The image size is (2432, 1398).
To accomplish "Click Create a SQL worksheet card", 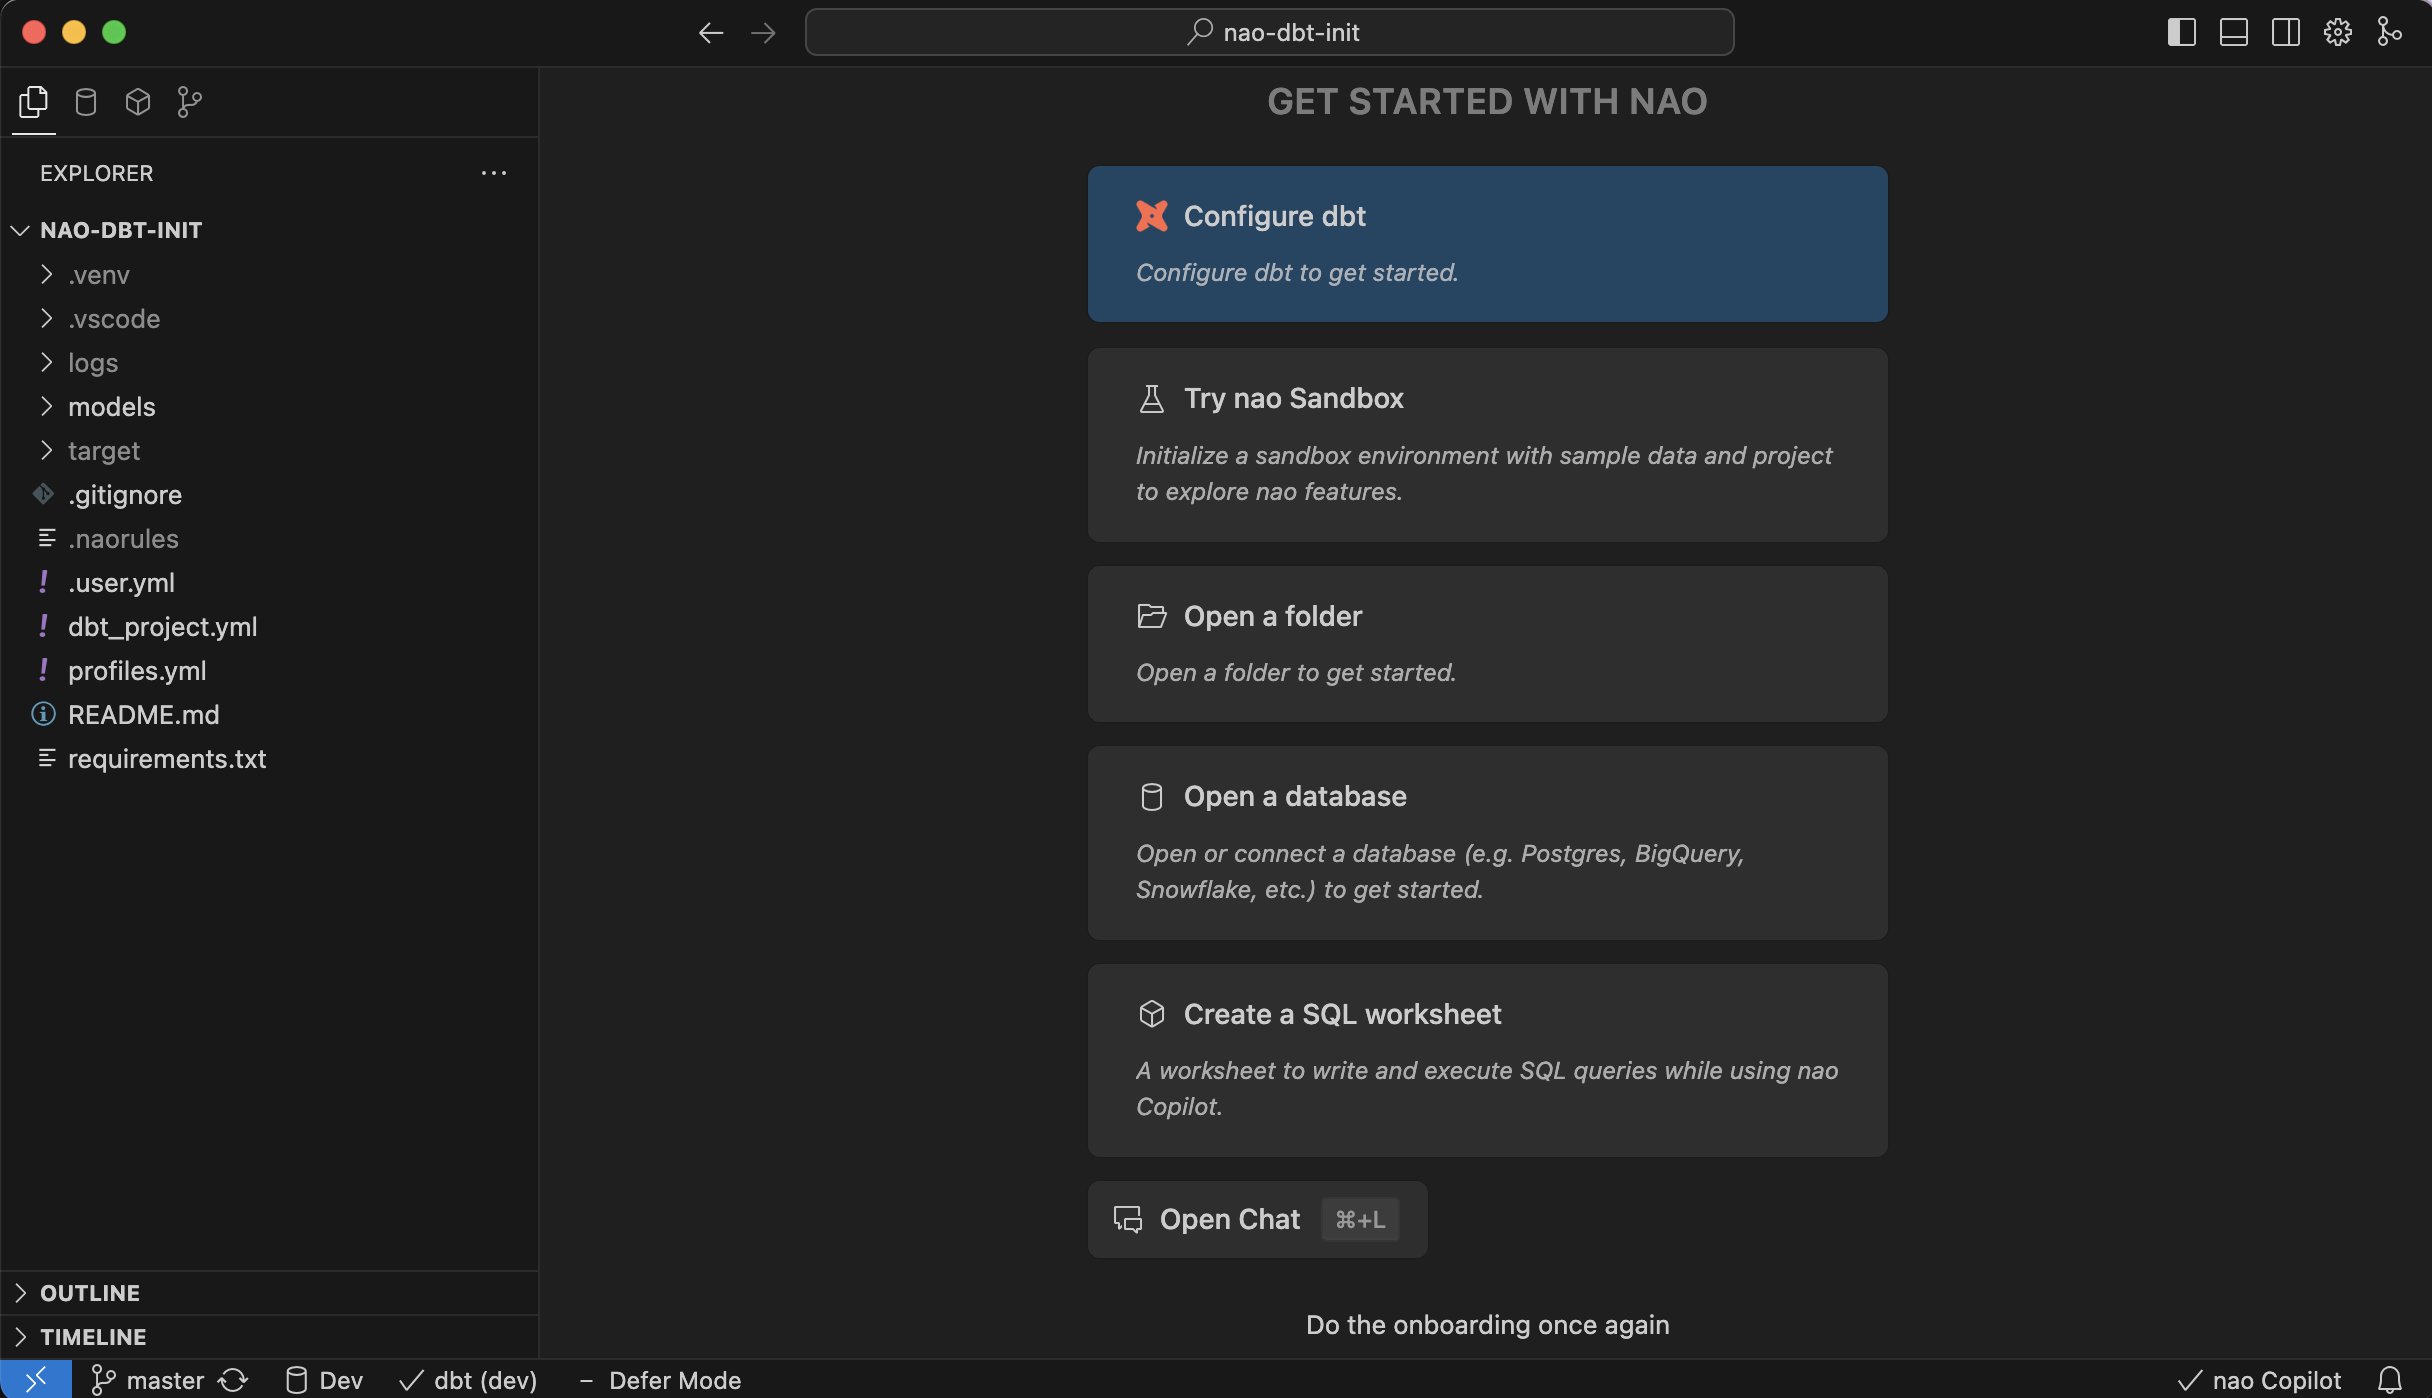I will coord(1487,1061).
